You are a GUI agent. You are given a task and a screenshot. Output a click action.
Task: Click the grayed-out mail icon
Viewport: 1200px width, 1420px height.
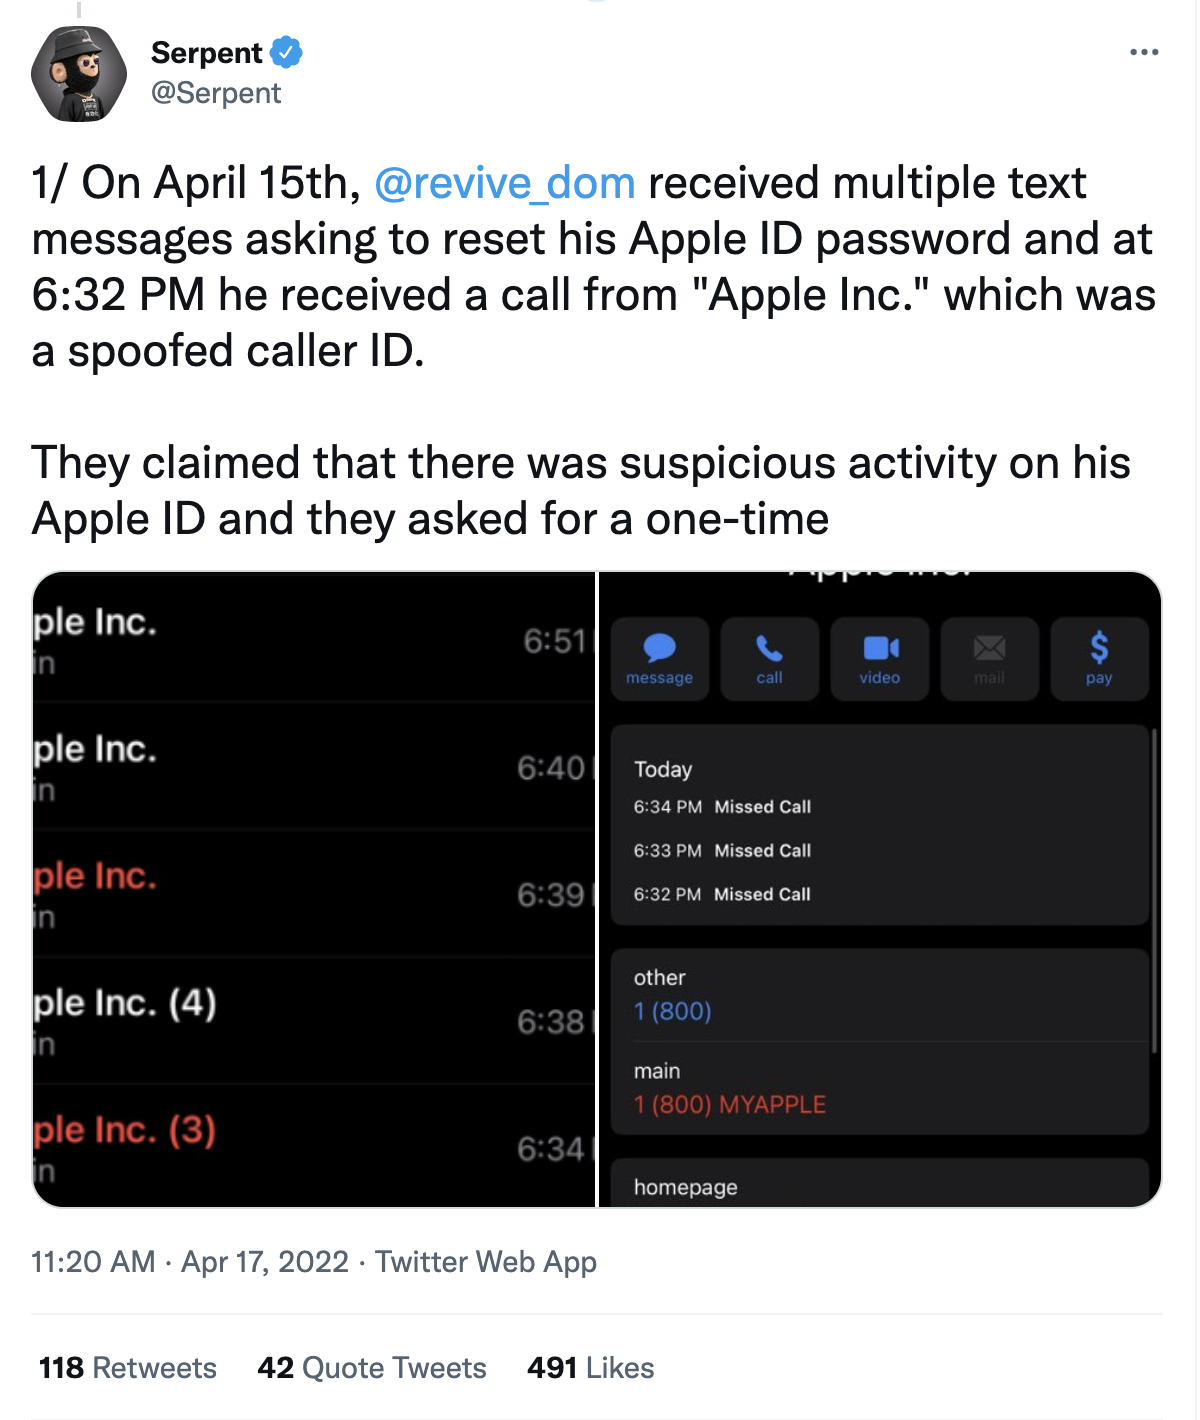click(989, 657)
